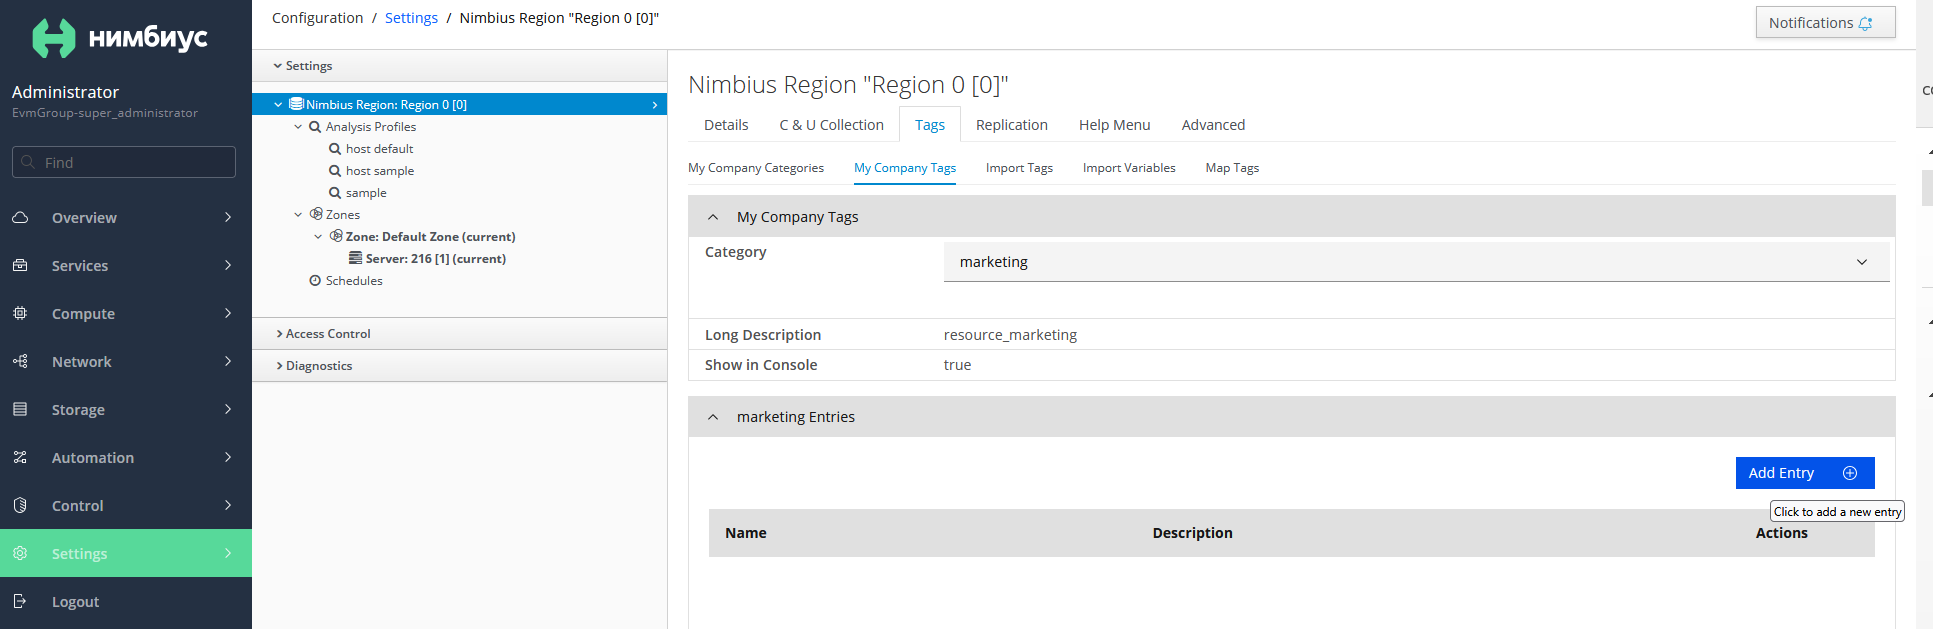Click the Add Entry button
The height and width of the screenshot is (629, 1933).
click(x=1805, y=473)
